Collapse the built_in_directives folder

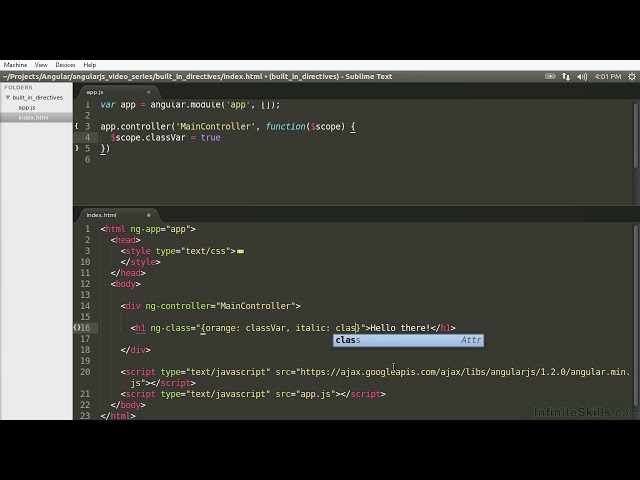[8, 98]
